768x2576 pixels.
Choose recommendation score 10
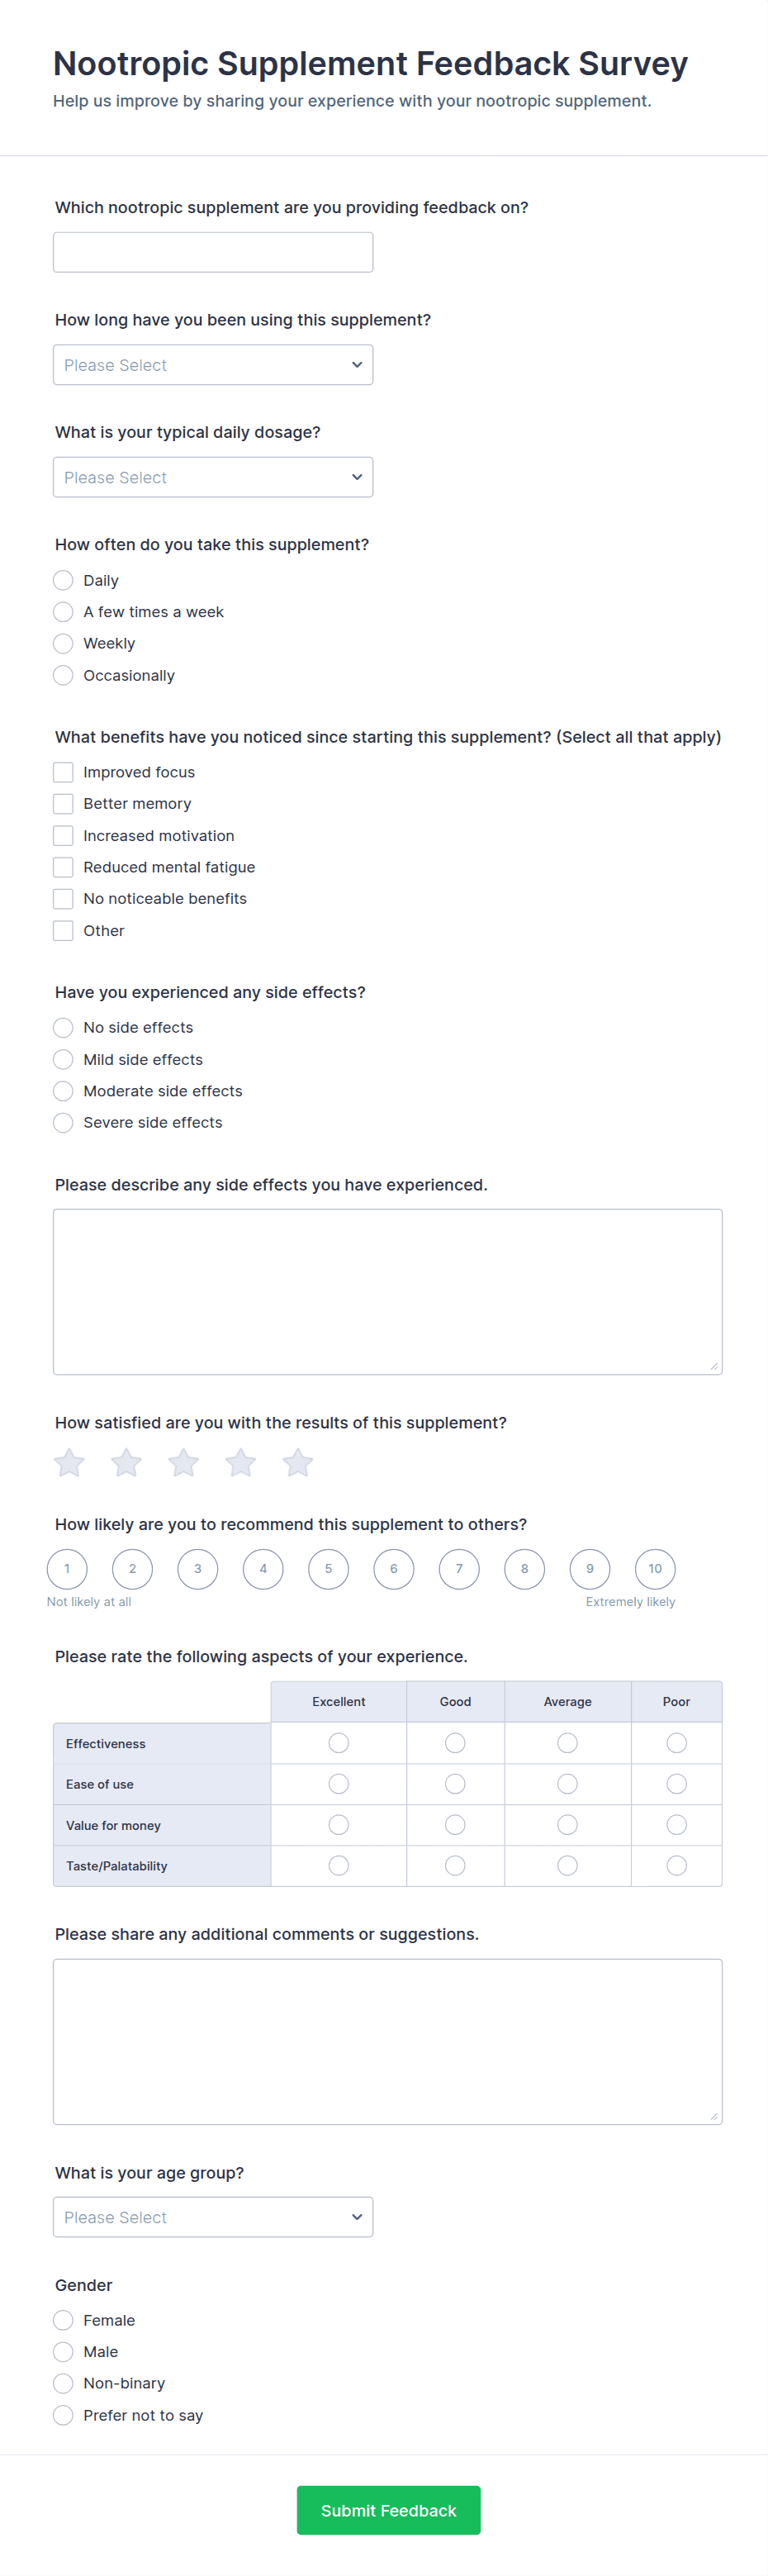click(x=655, y=1568)
